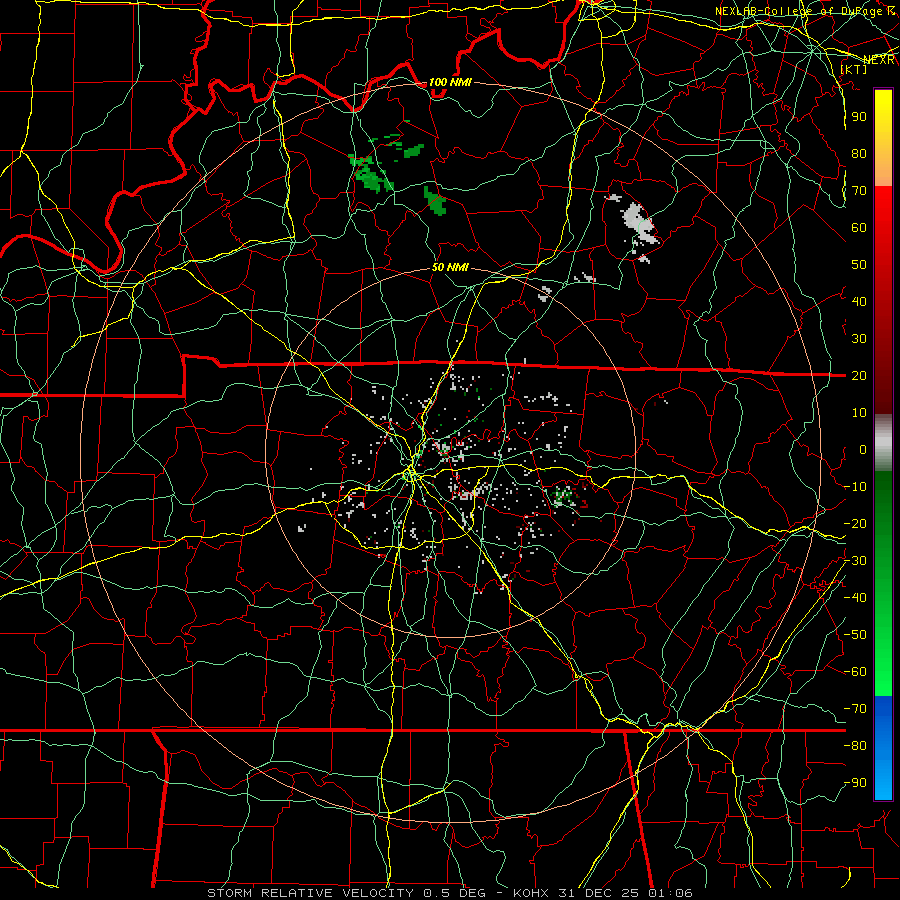Click the positive "70" velocity scale label
The image size is (900, 900).
point(859,191)
